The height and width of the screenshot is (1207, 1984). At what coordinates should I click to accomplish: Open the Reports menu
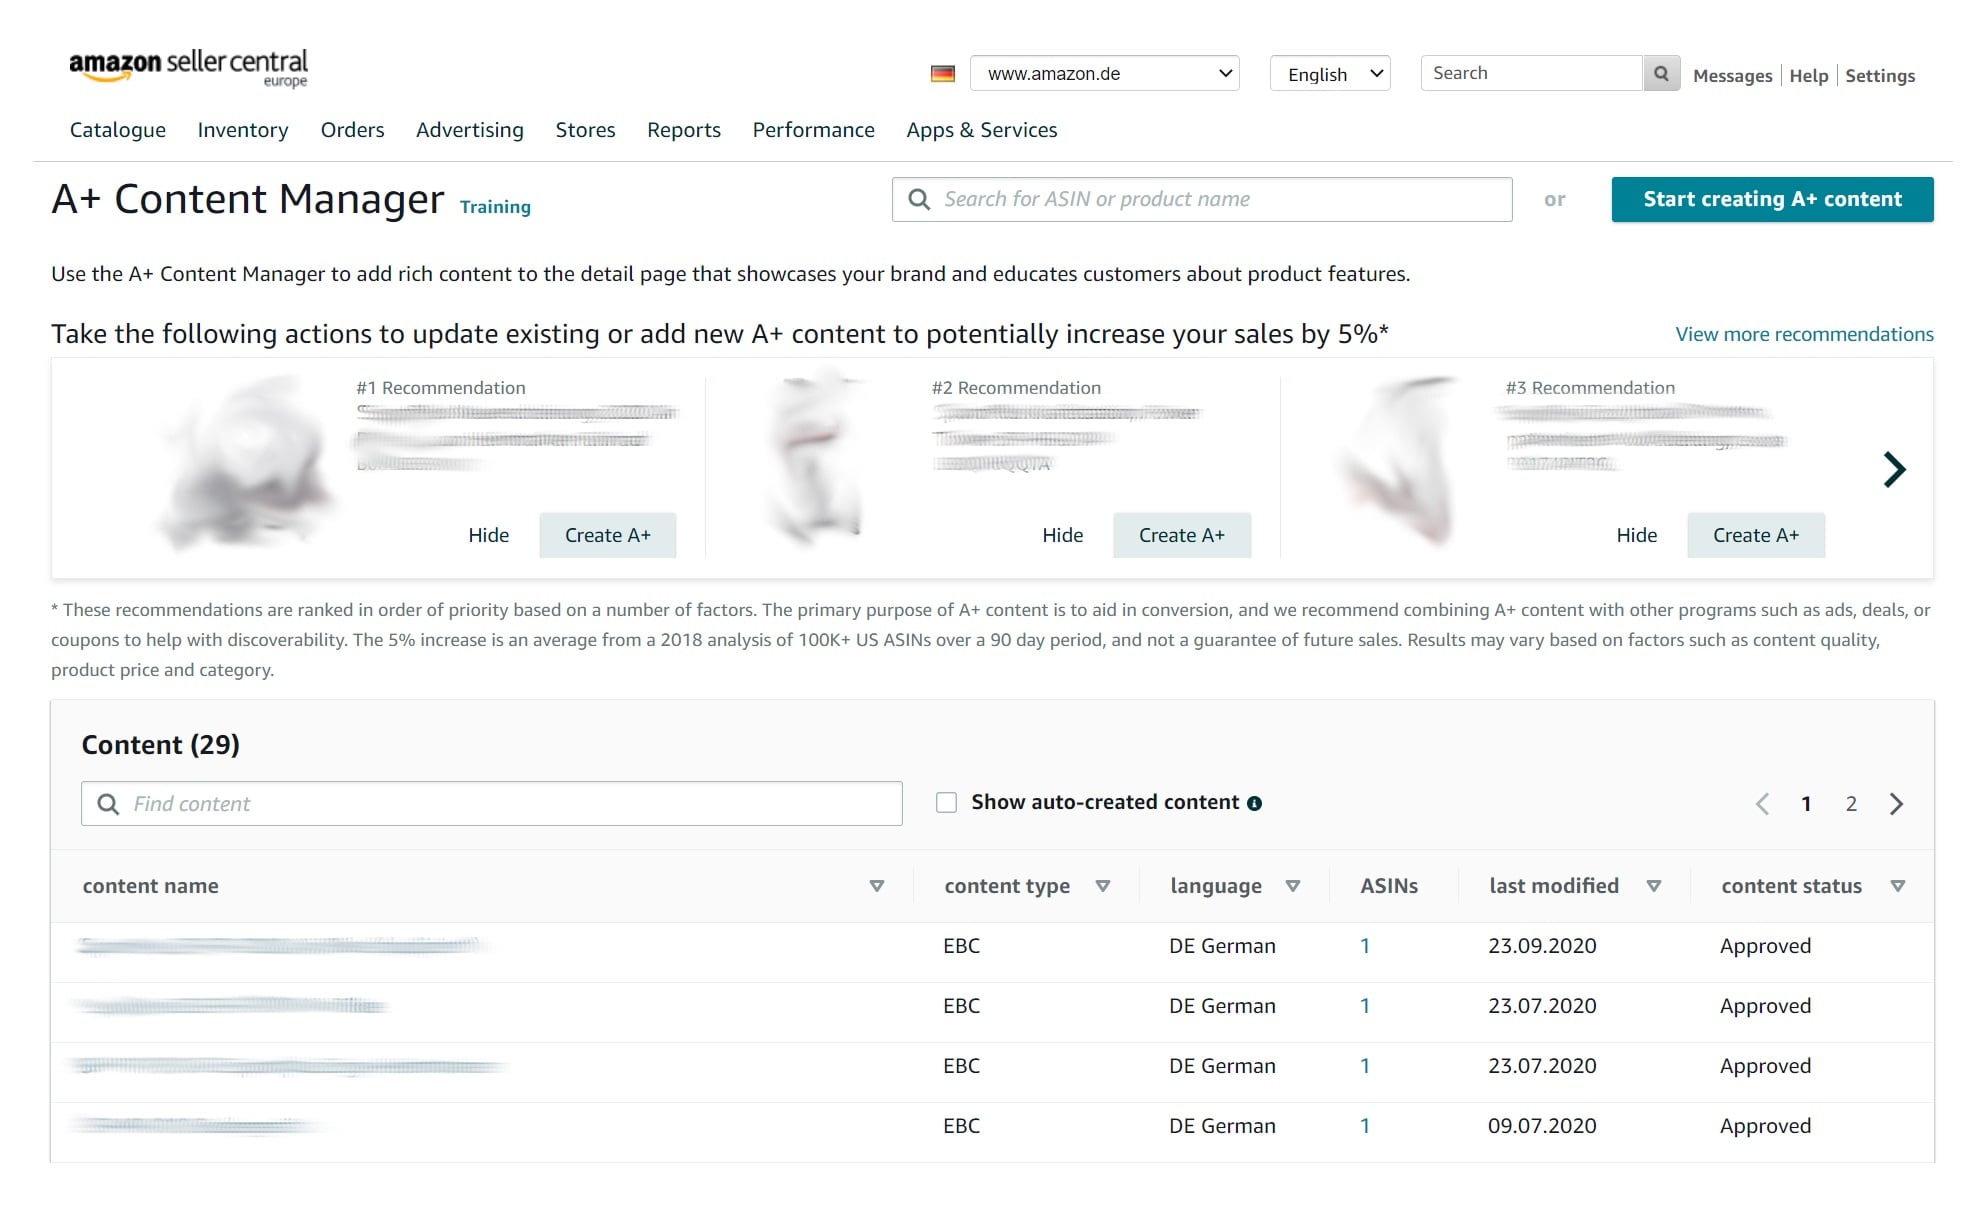coord(684,130)
